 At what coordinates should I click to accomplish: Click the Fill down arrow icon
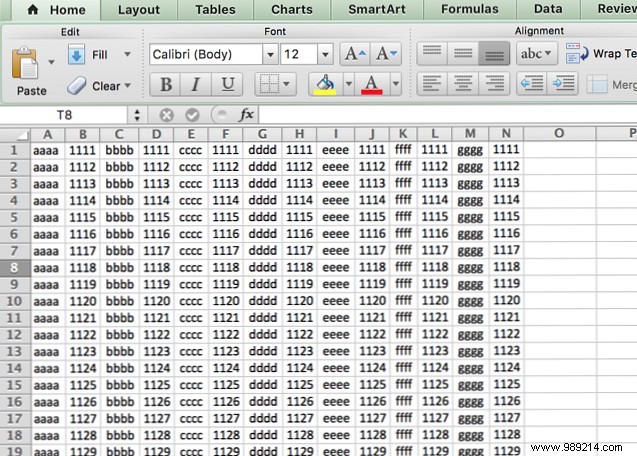76,54
